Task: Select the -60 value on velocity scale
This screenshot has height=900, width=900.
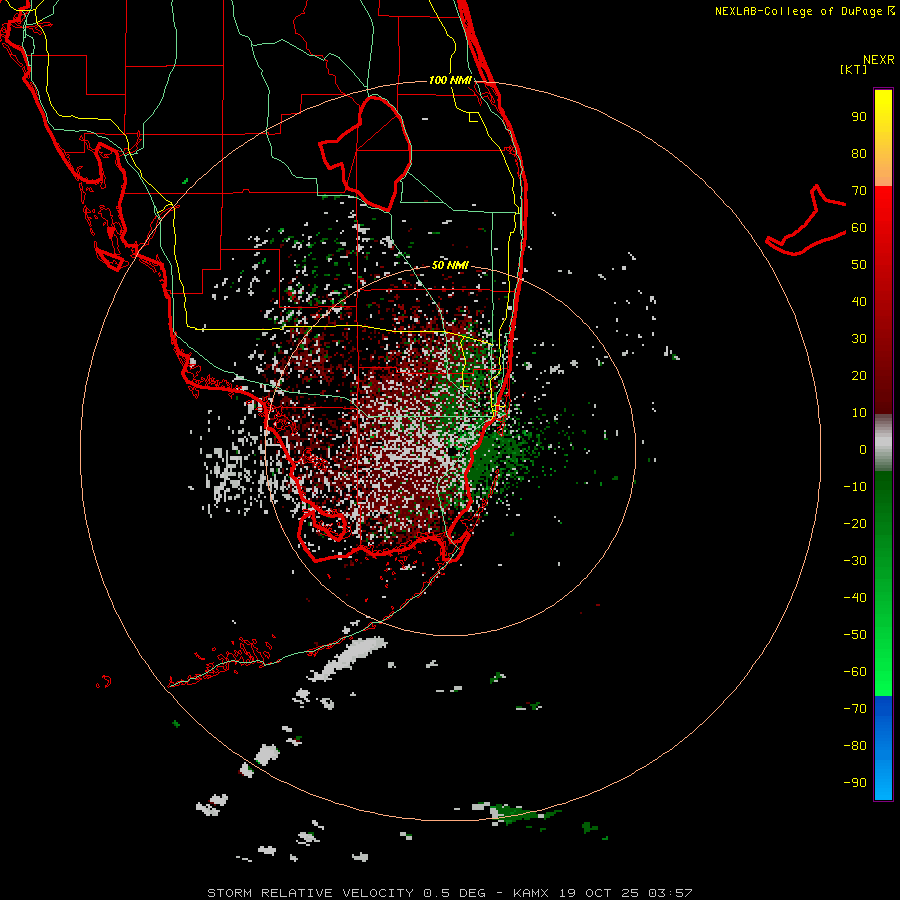Action: point(855,672)
